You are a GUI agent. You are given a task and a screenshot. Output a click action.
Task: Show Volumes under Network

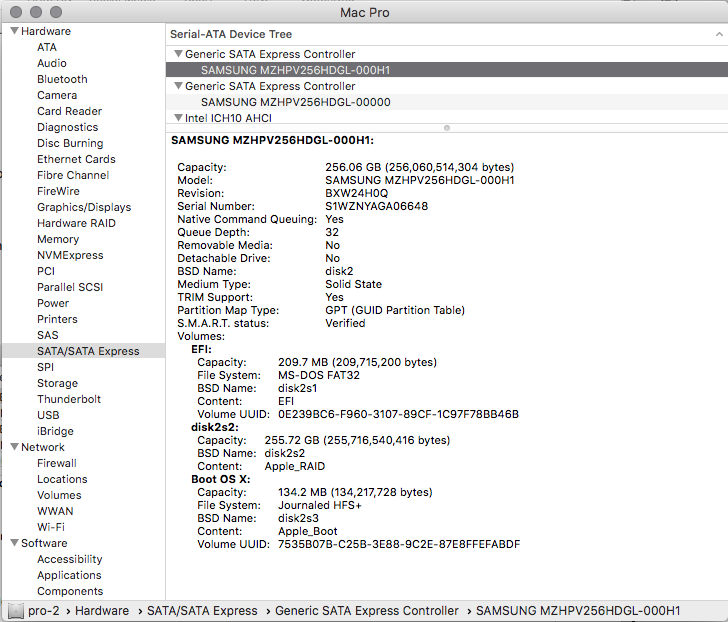[59, 496]
